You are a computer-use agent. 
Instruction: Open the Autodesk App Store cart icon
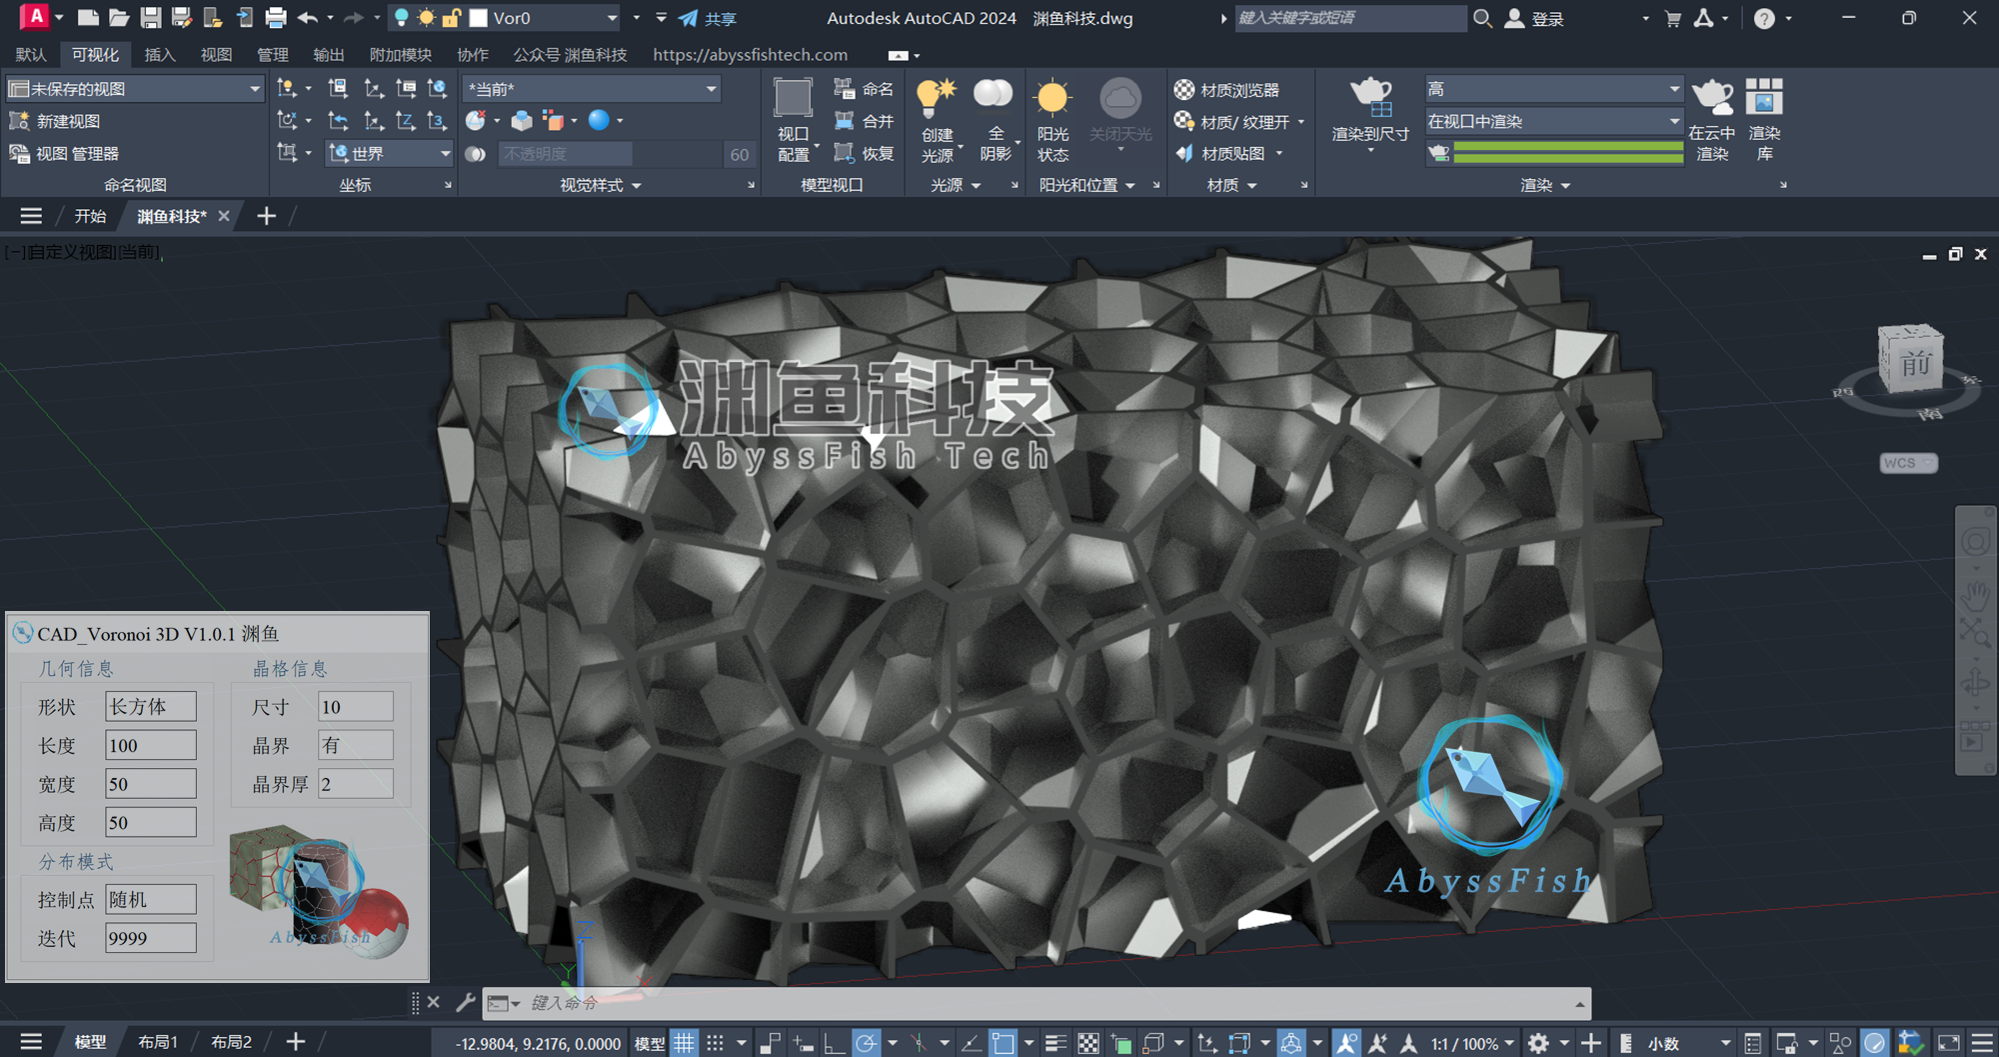click(1672, 18)
